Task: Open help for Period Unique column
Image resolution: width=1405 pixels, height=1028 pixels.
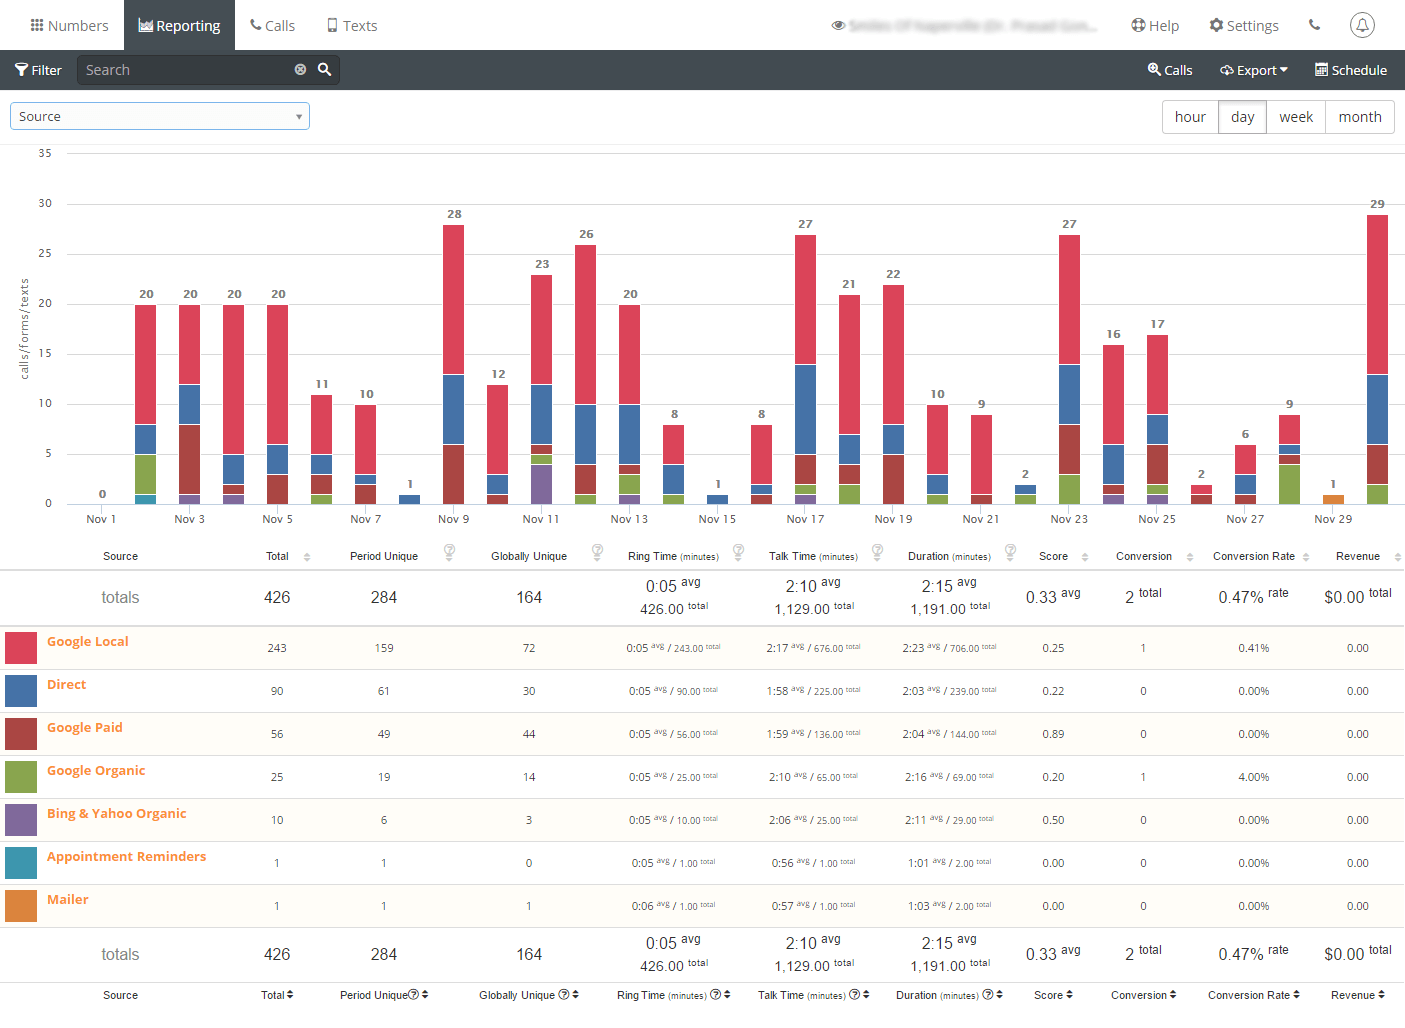Action: pyautogui.click(x=450, y=551)
